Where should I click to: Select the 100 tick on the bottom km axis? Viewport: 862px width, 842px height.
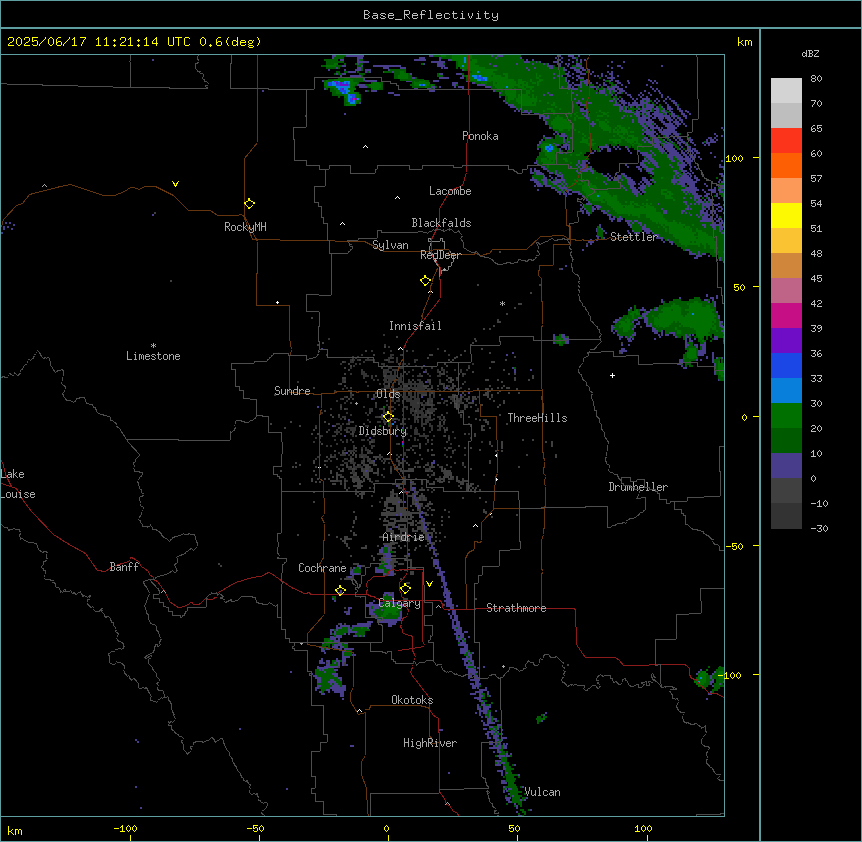pyautogui.click(x=643, y=829)
